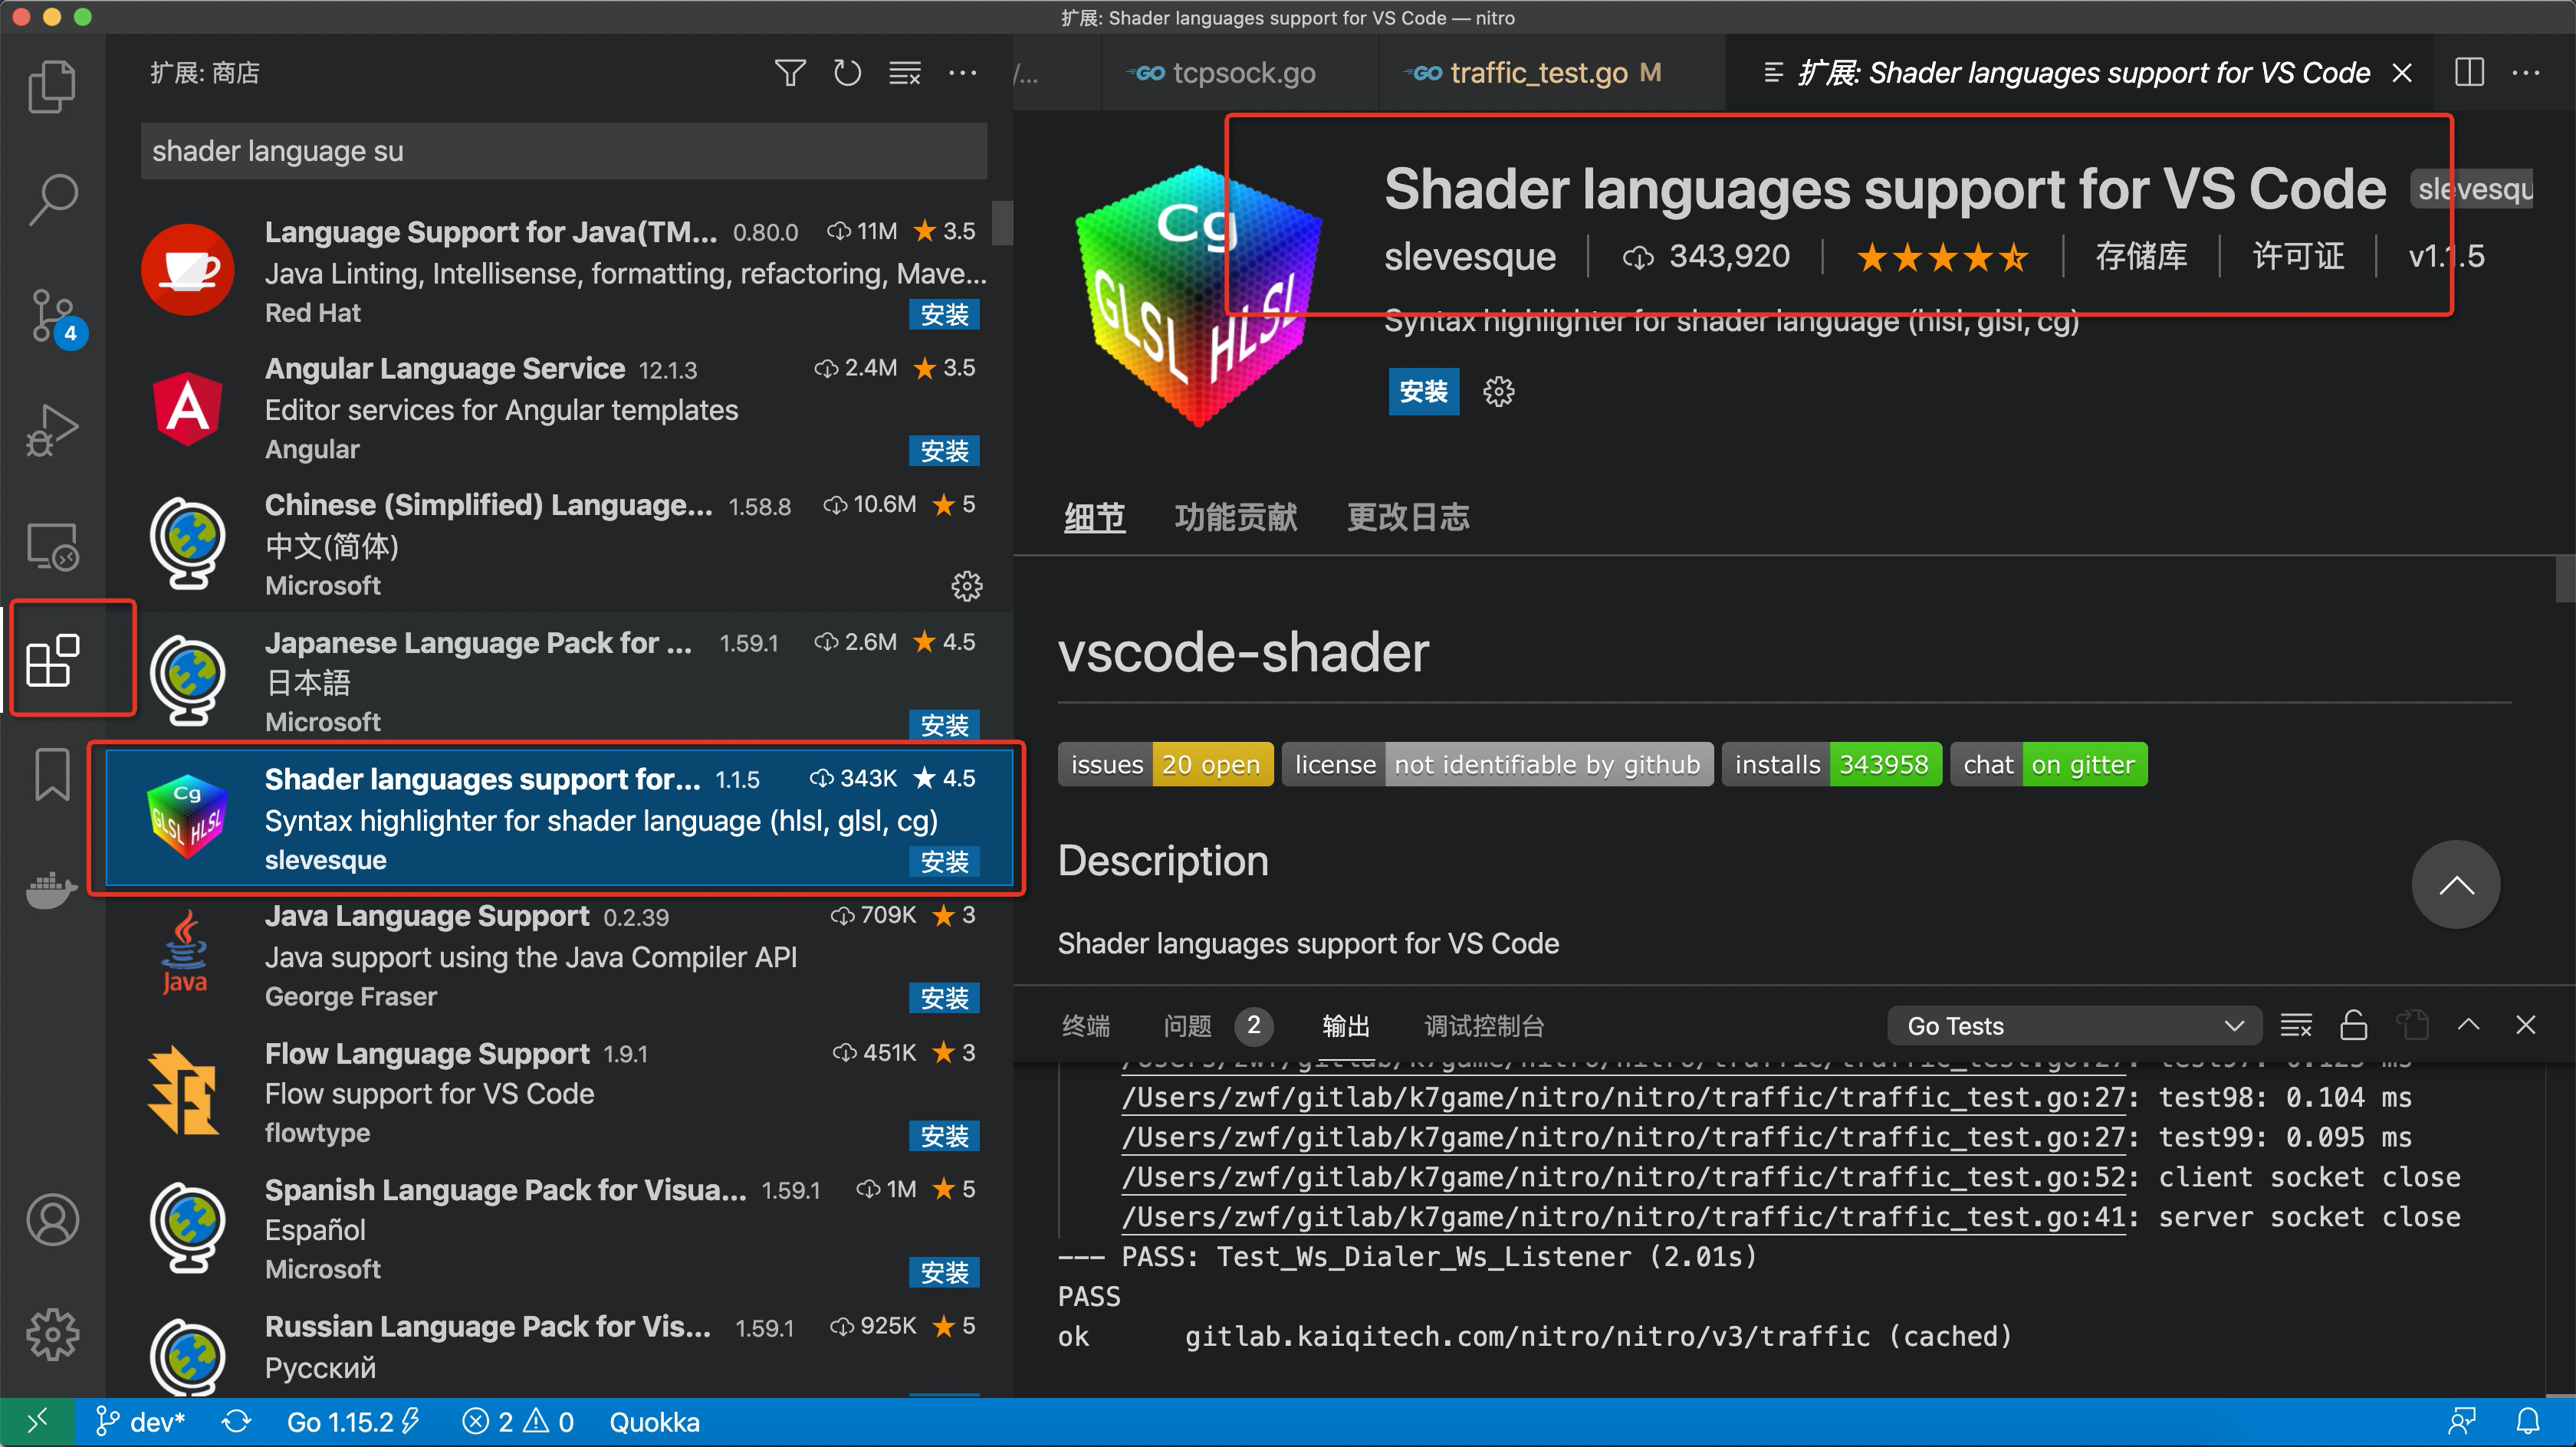
Task: Split the editor to the right
Action: click(x=2468, y=73)
